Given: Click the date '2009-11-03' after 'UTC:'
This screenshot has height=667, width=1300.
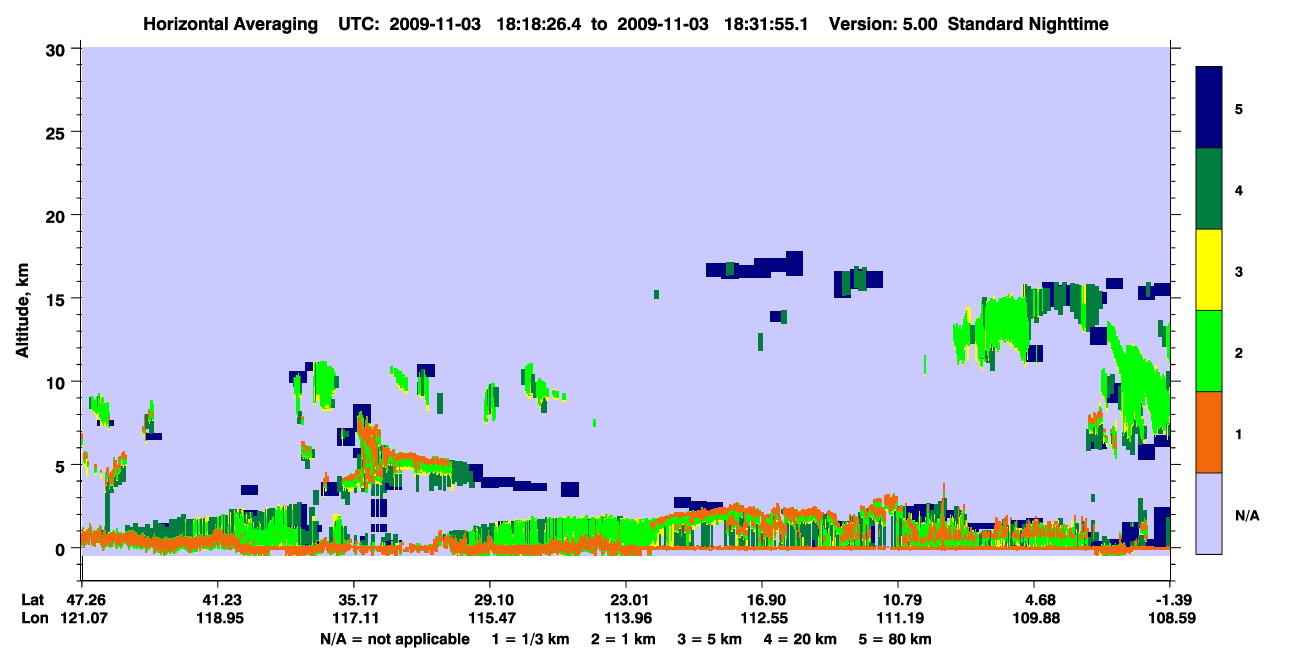Looking at the screenshot, I should tap(435, 23).
